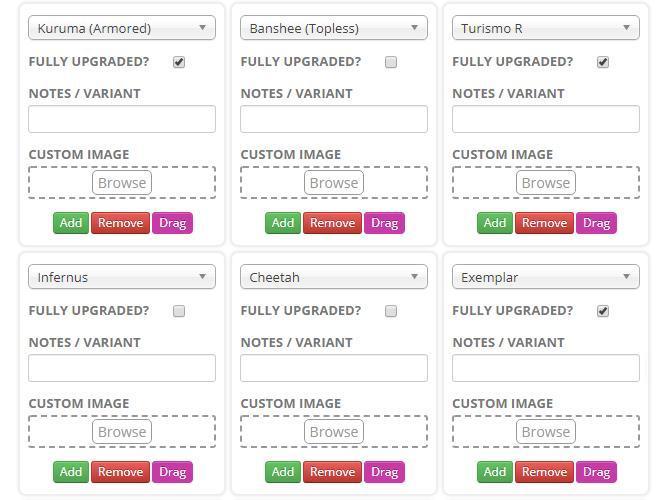667x500 pixels.
Task: Expand the Banshee (Topless) vehicle selector
Action: (x=334, y=28)
